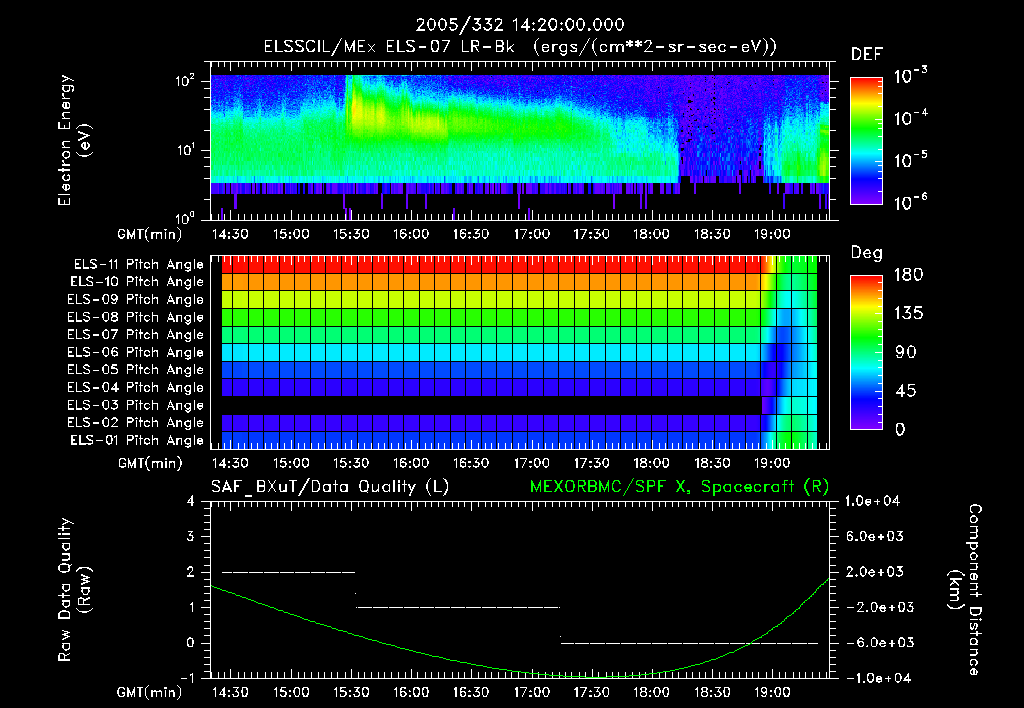The height and width of the screenshot is (708, 1024).
Task: Click the quality level 1 line segment
Action: click(458, 607)
